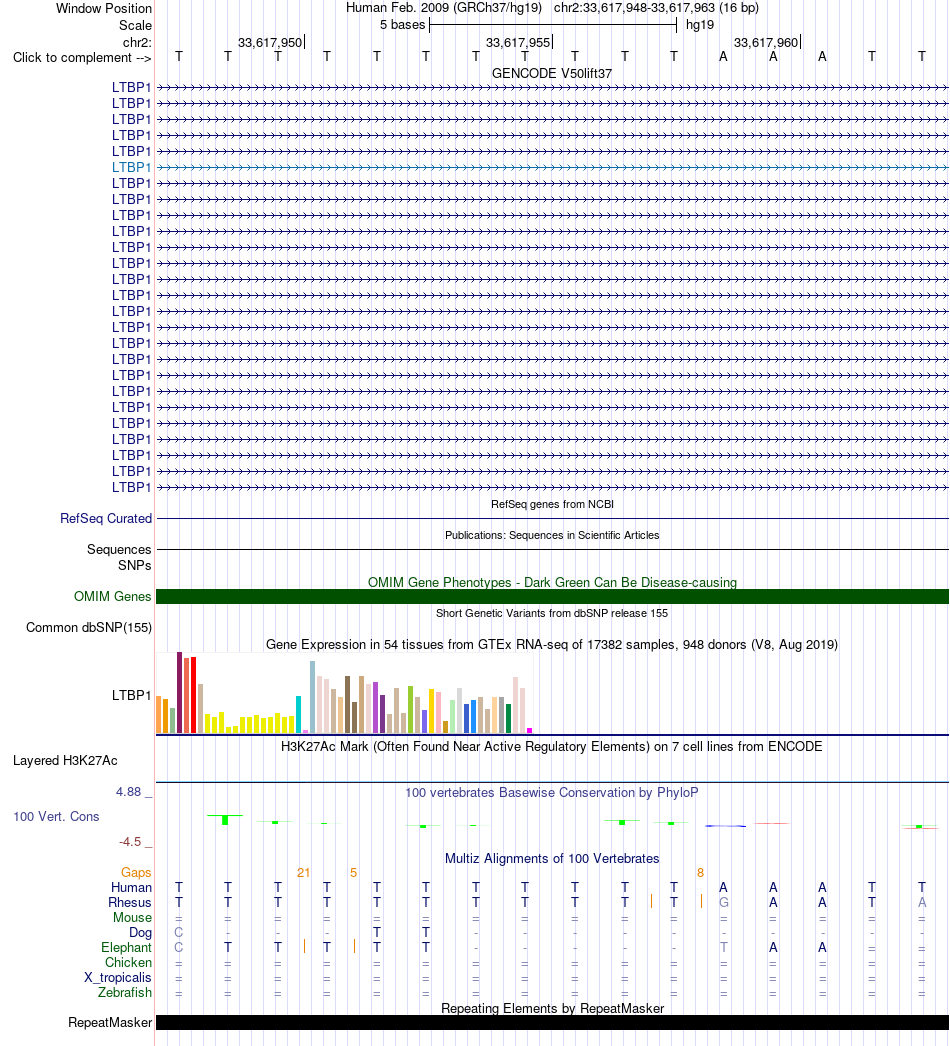
Task: Open the OMIM Gene Phenotypes track title
Action: tap(552, 582)
